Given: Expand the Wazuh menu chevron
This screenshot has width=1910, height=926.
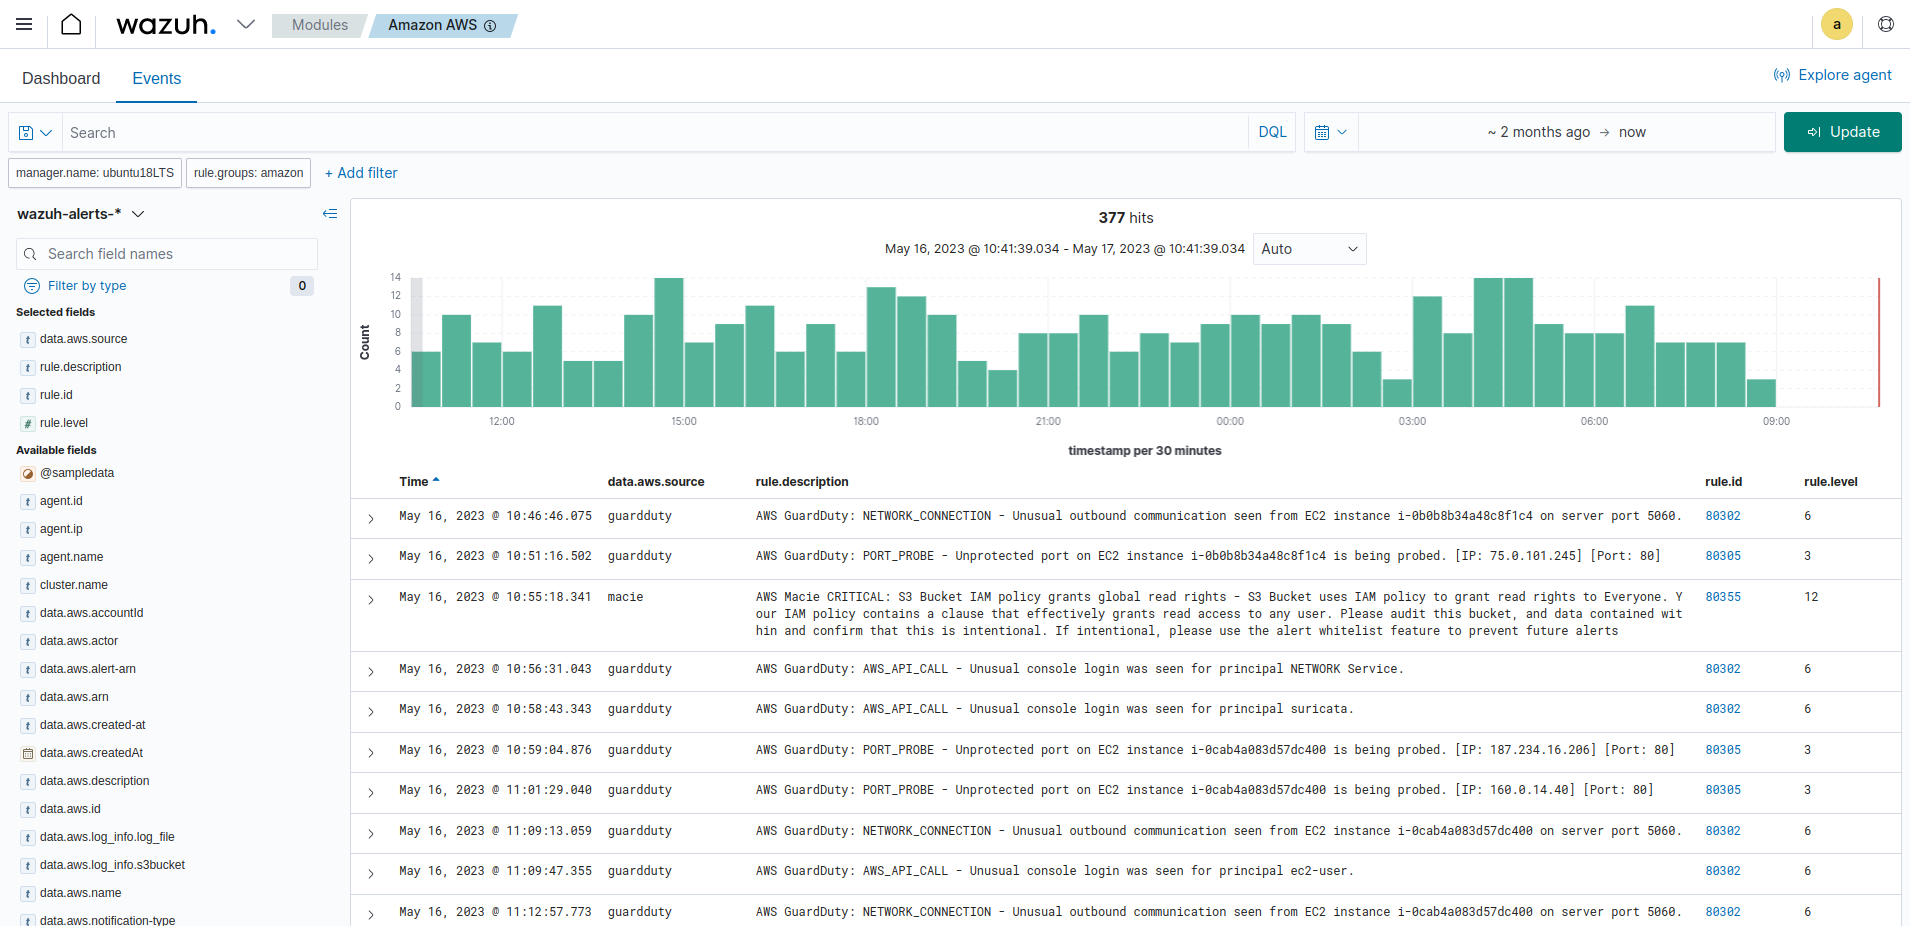Looking at the screenshot, I should click(x=246, y=24).
